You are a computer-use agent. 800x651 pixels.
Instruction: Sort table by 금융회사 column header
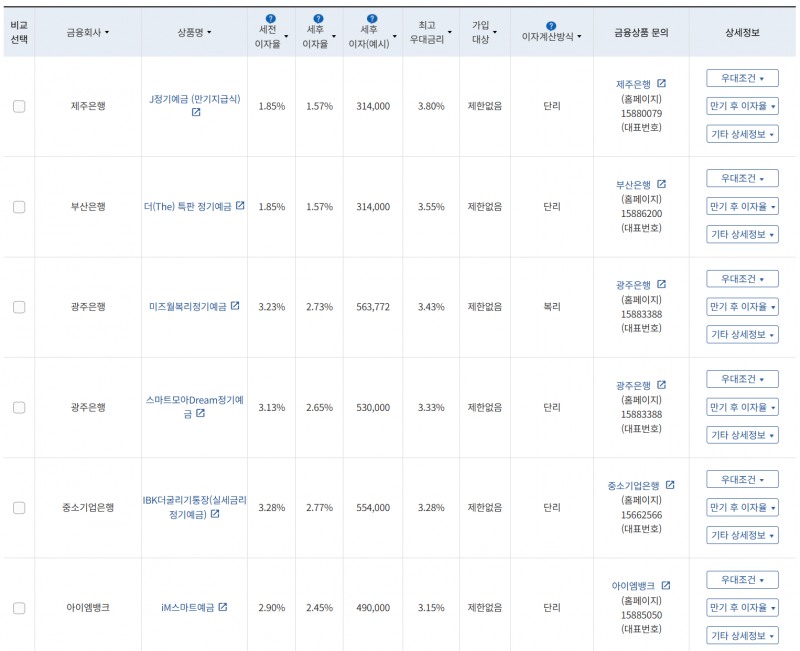click(88, 33)
